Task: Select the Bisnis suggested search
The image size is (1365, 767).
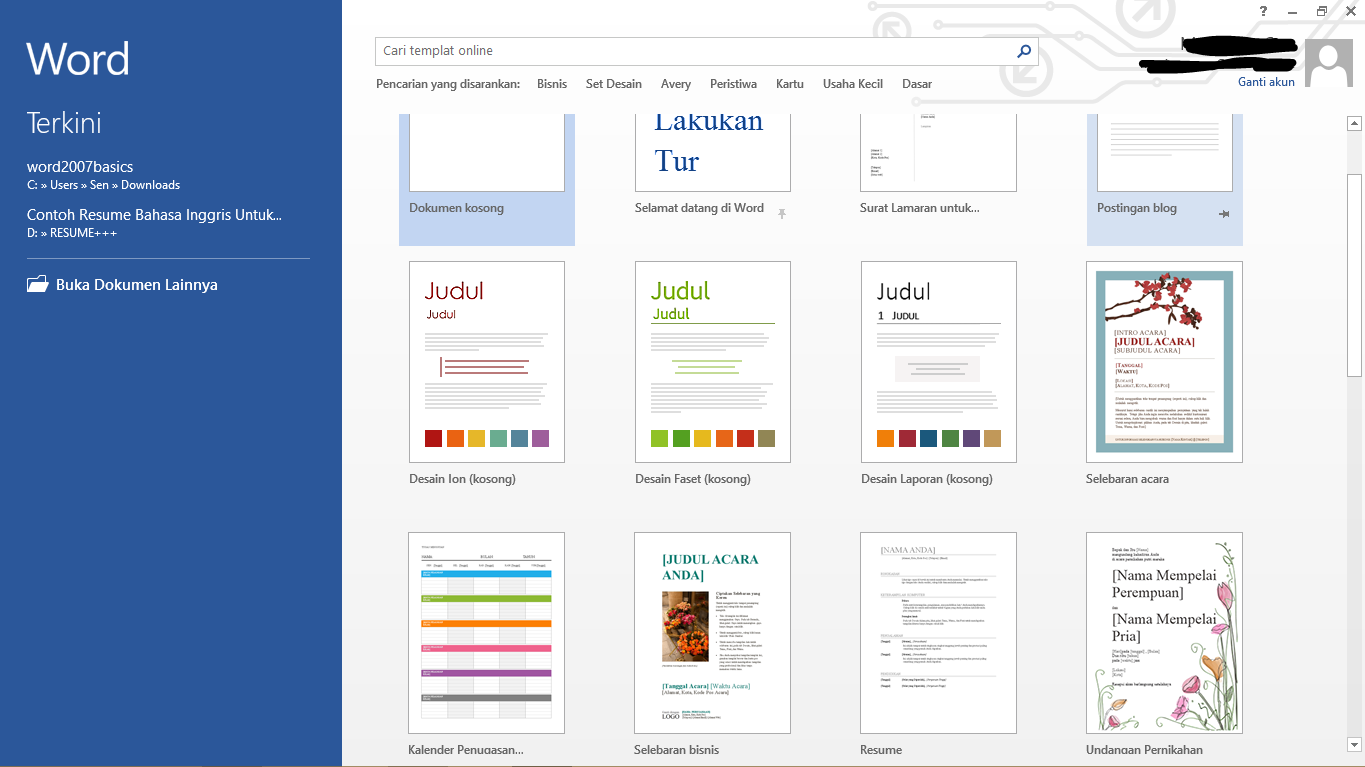Action: point(552,84)
